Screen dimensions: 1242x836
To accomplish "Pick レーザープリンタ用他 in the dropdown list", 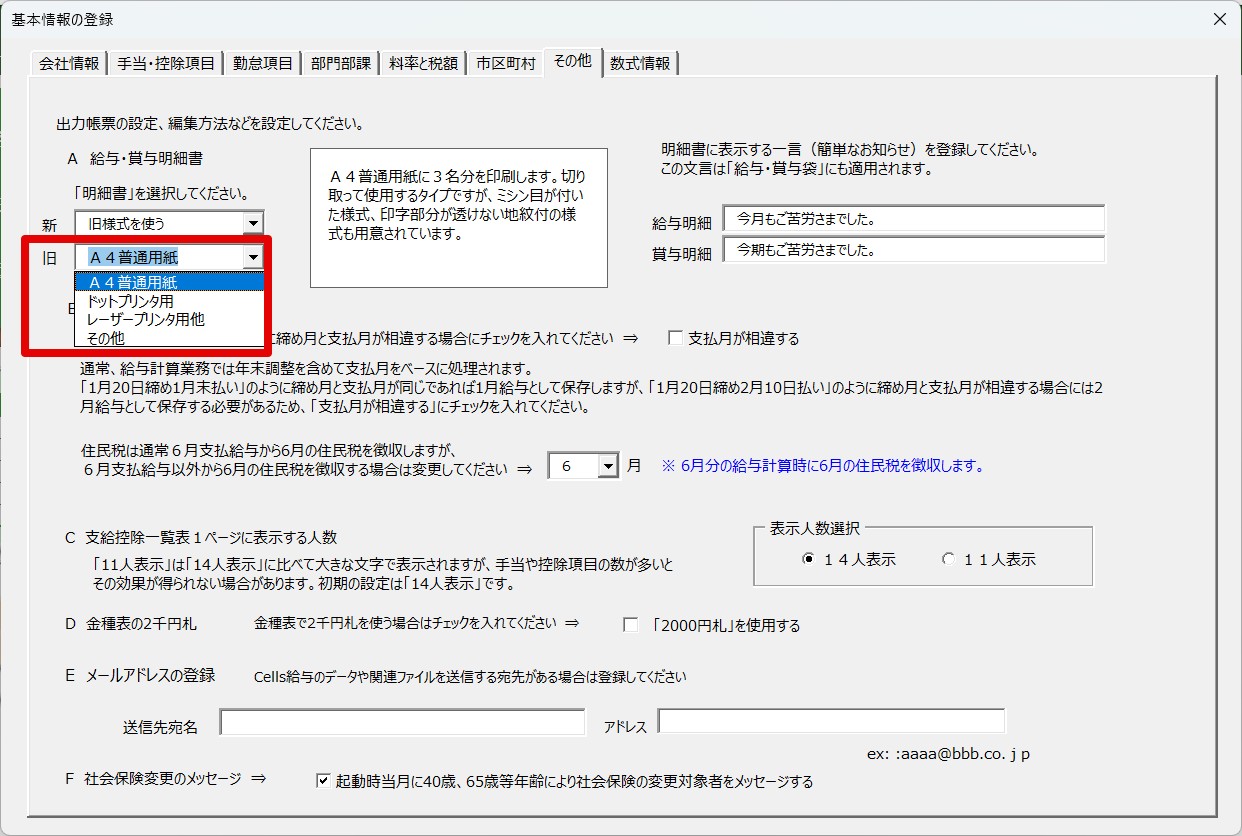I will pos(169,319).
